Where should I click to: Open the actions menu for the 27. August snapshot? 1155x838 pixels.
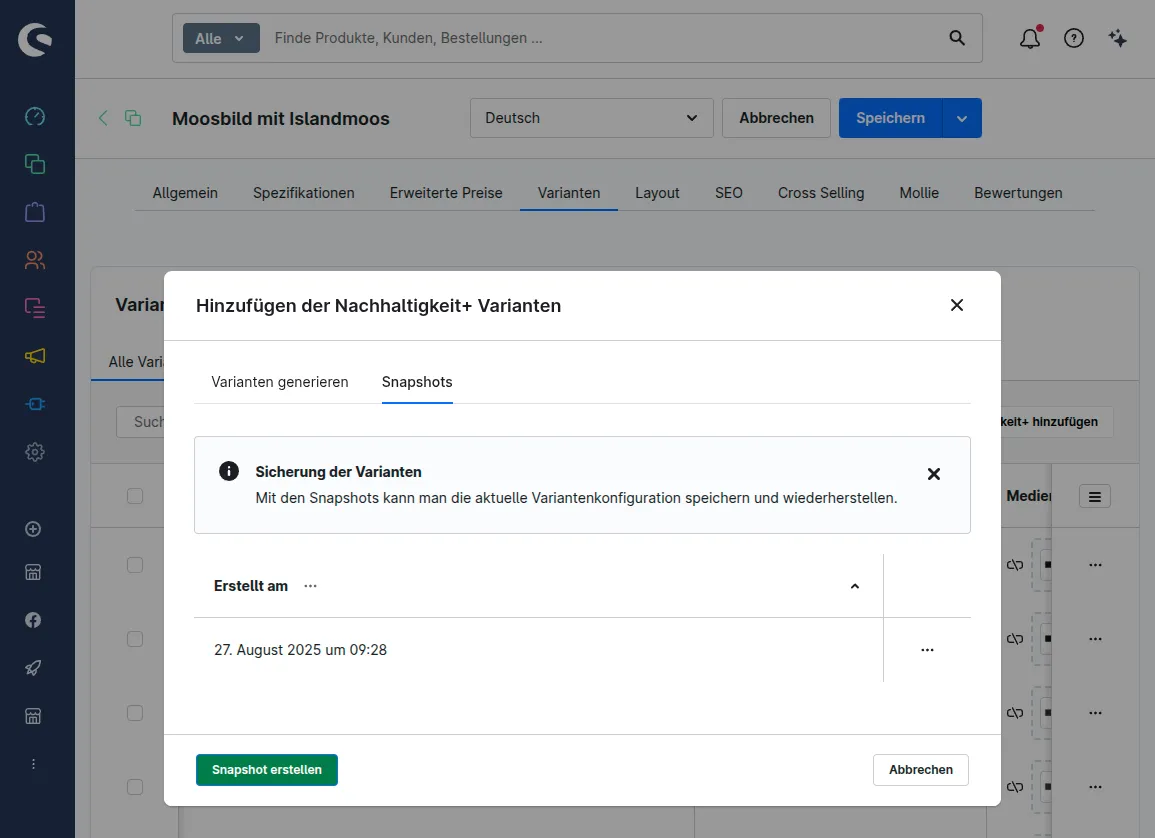tap(927, 649)
